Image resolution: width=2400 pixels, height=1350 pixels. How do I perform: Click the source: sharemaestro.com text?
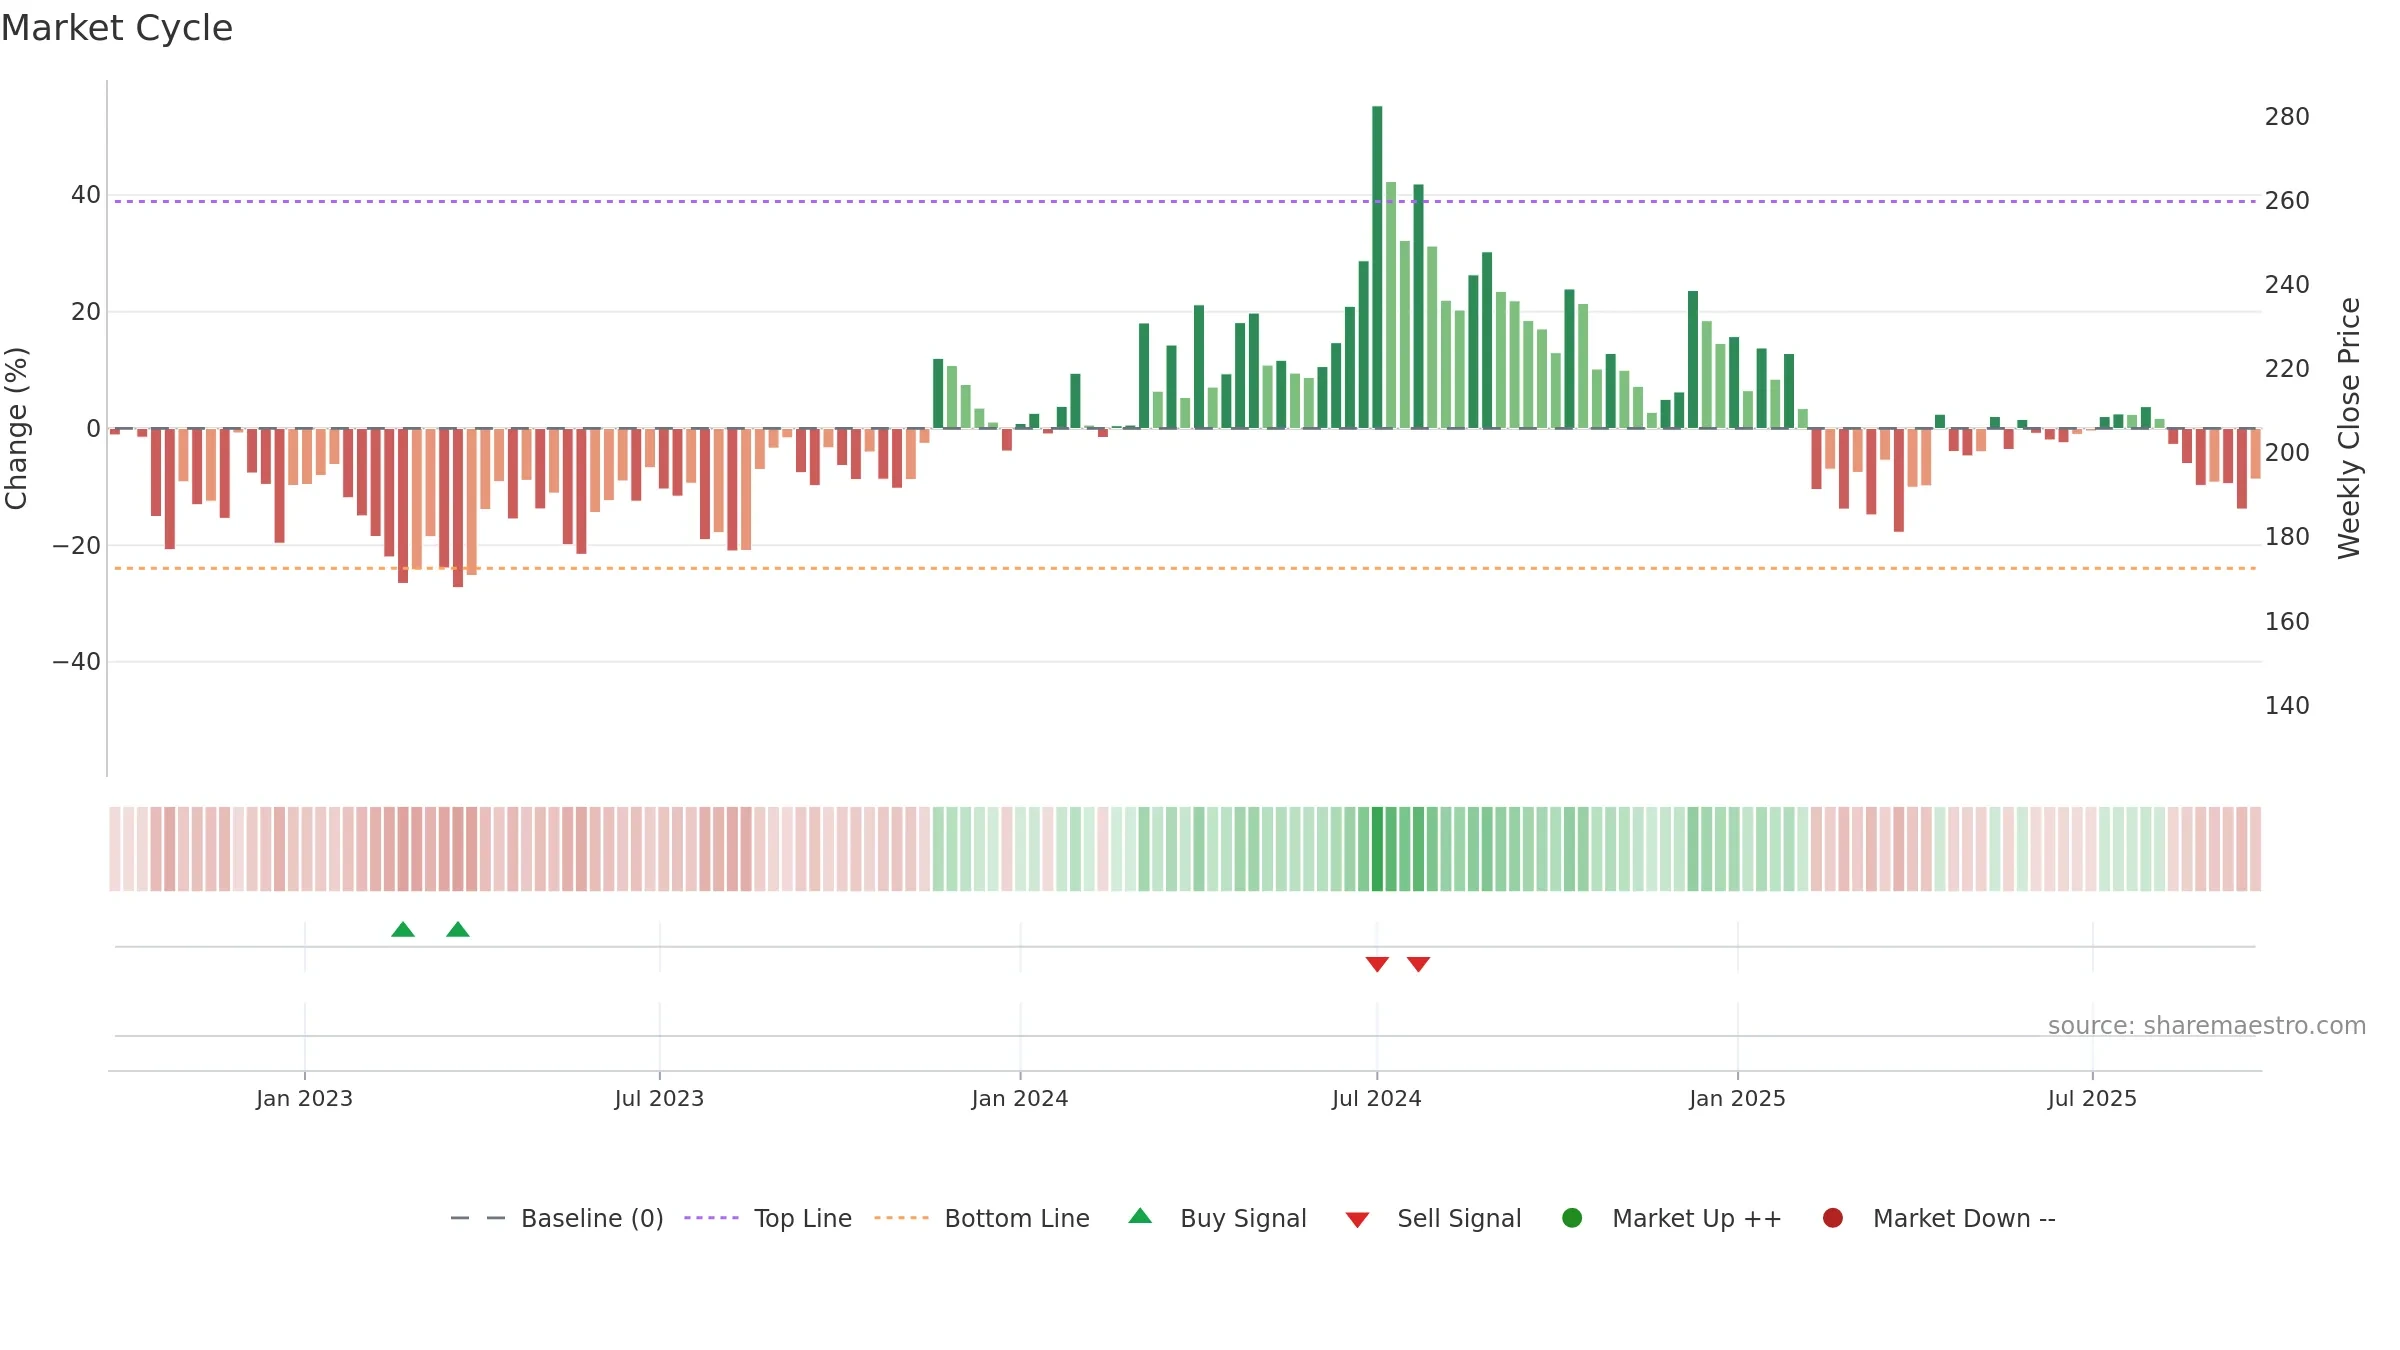point(2207,1026)
